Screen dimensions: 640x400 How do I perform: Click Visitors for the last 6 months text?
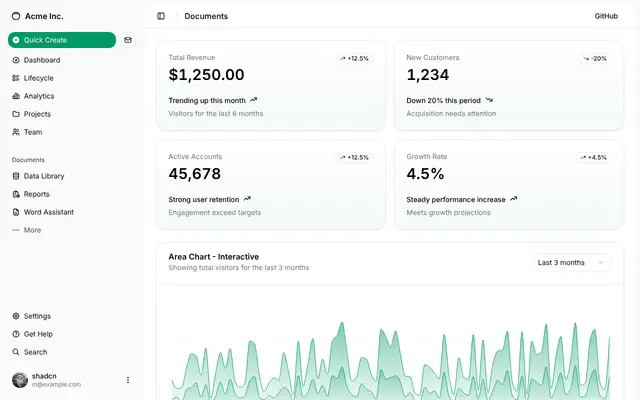[216, 113]
